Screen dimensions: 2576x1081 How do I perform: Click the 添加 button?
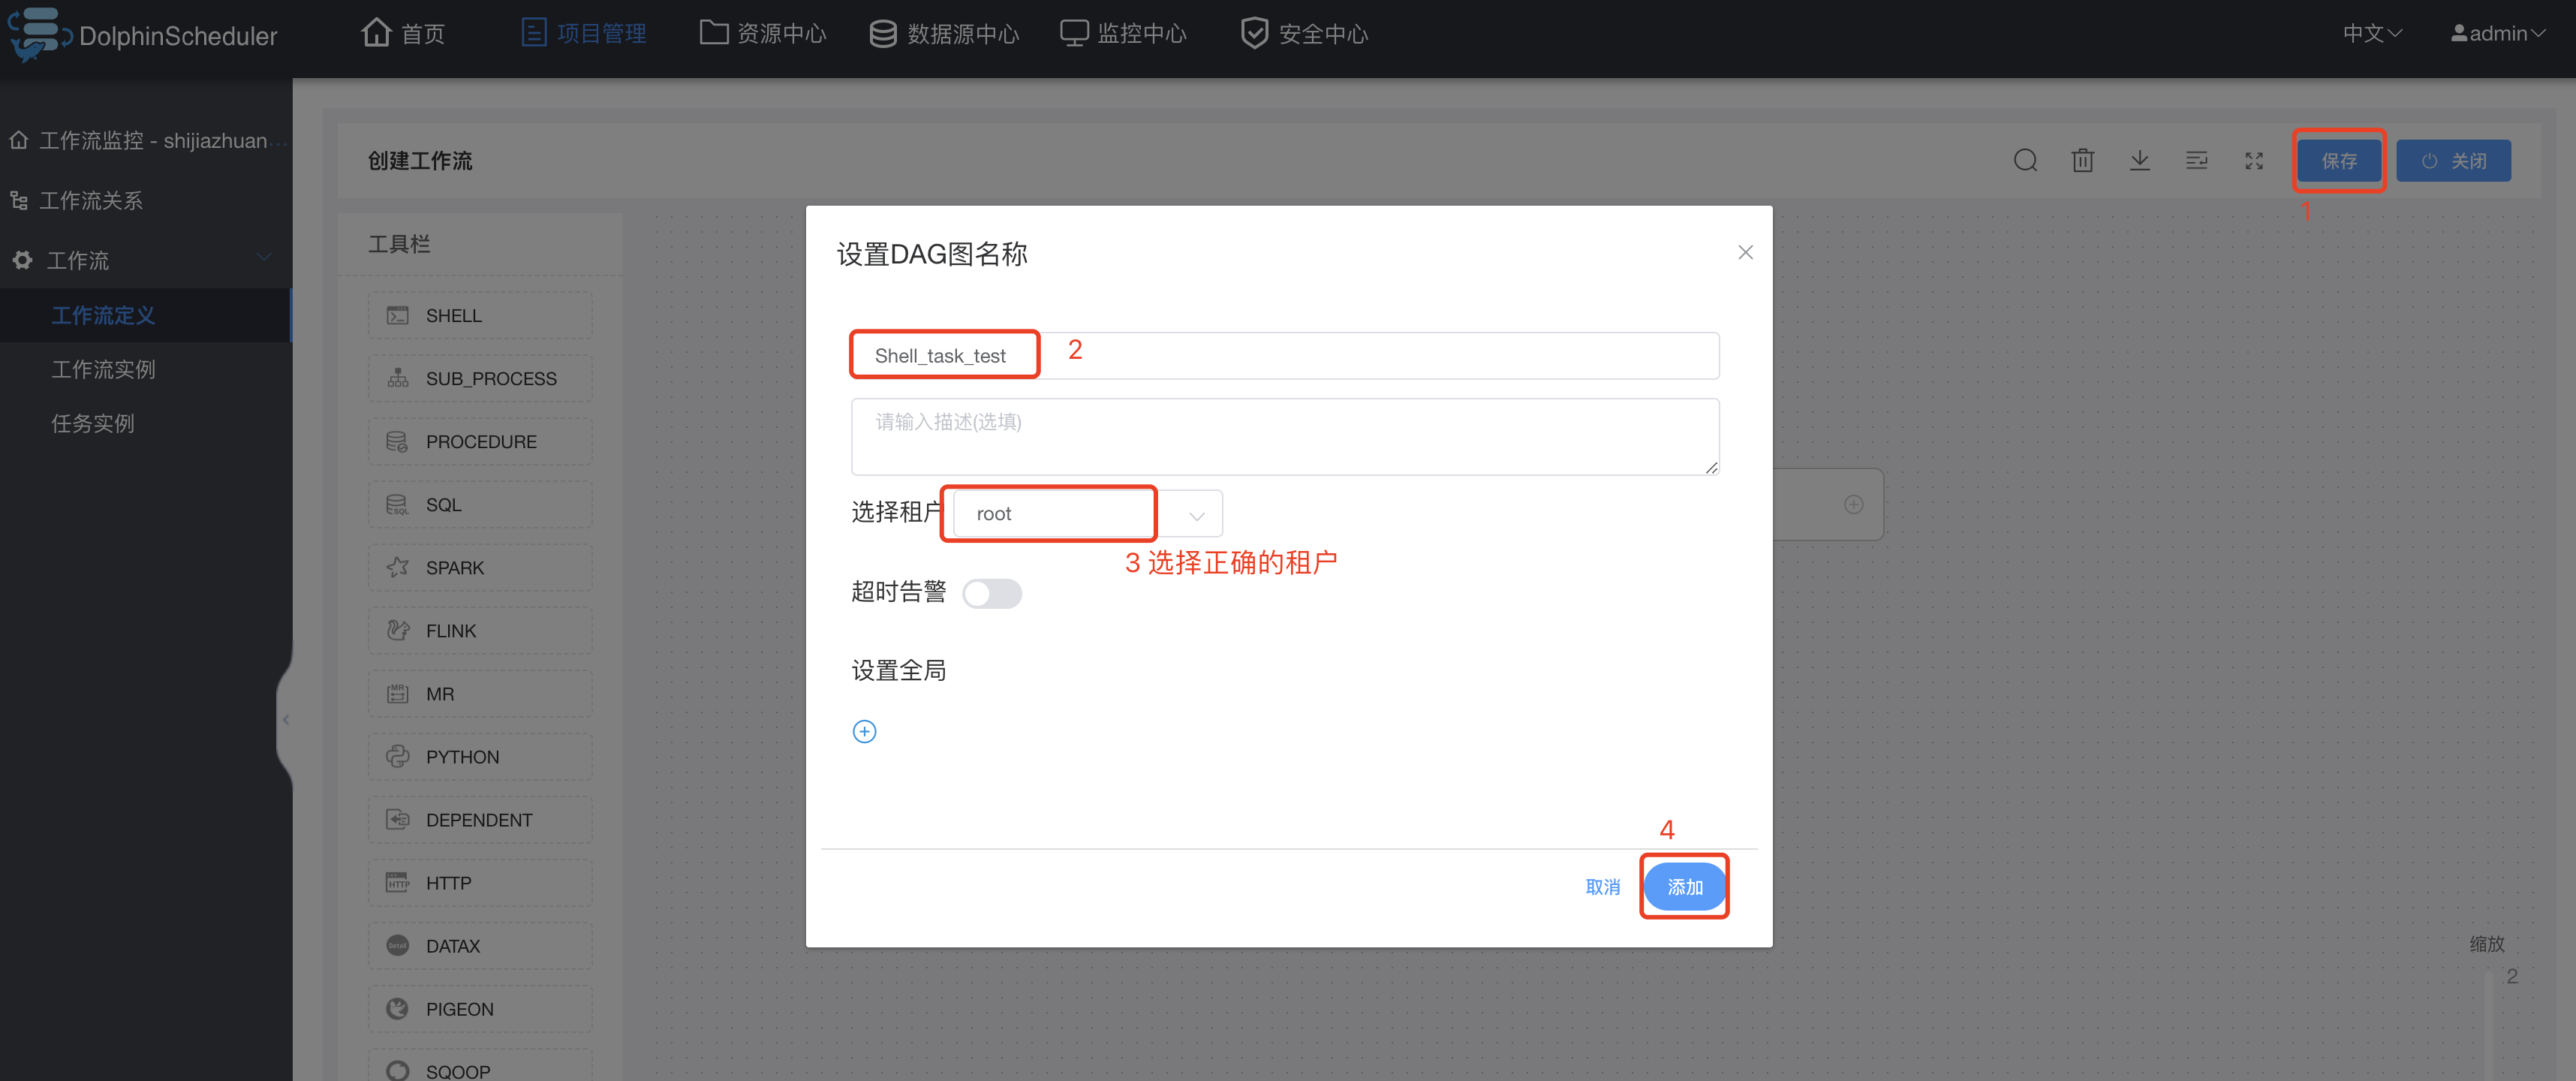pos(1684,887)
